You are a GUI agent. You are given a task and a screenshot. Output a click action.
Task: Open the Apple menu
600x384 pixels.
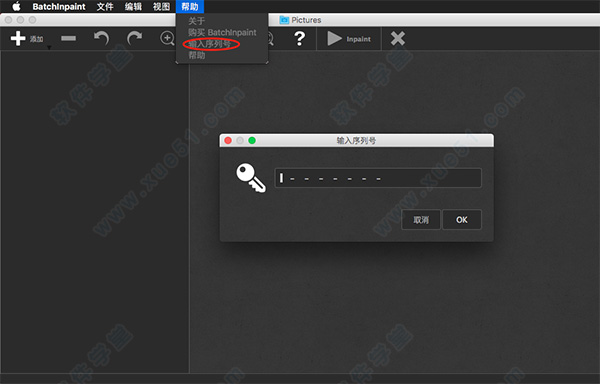pyautogui.click(x=16, y=7)
